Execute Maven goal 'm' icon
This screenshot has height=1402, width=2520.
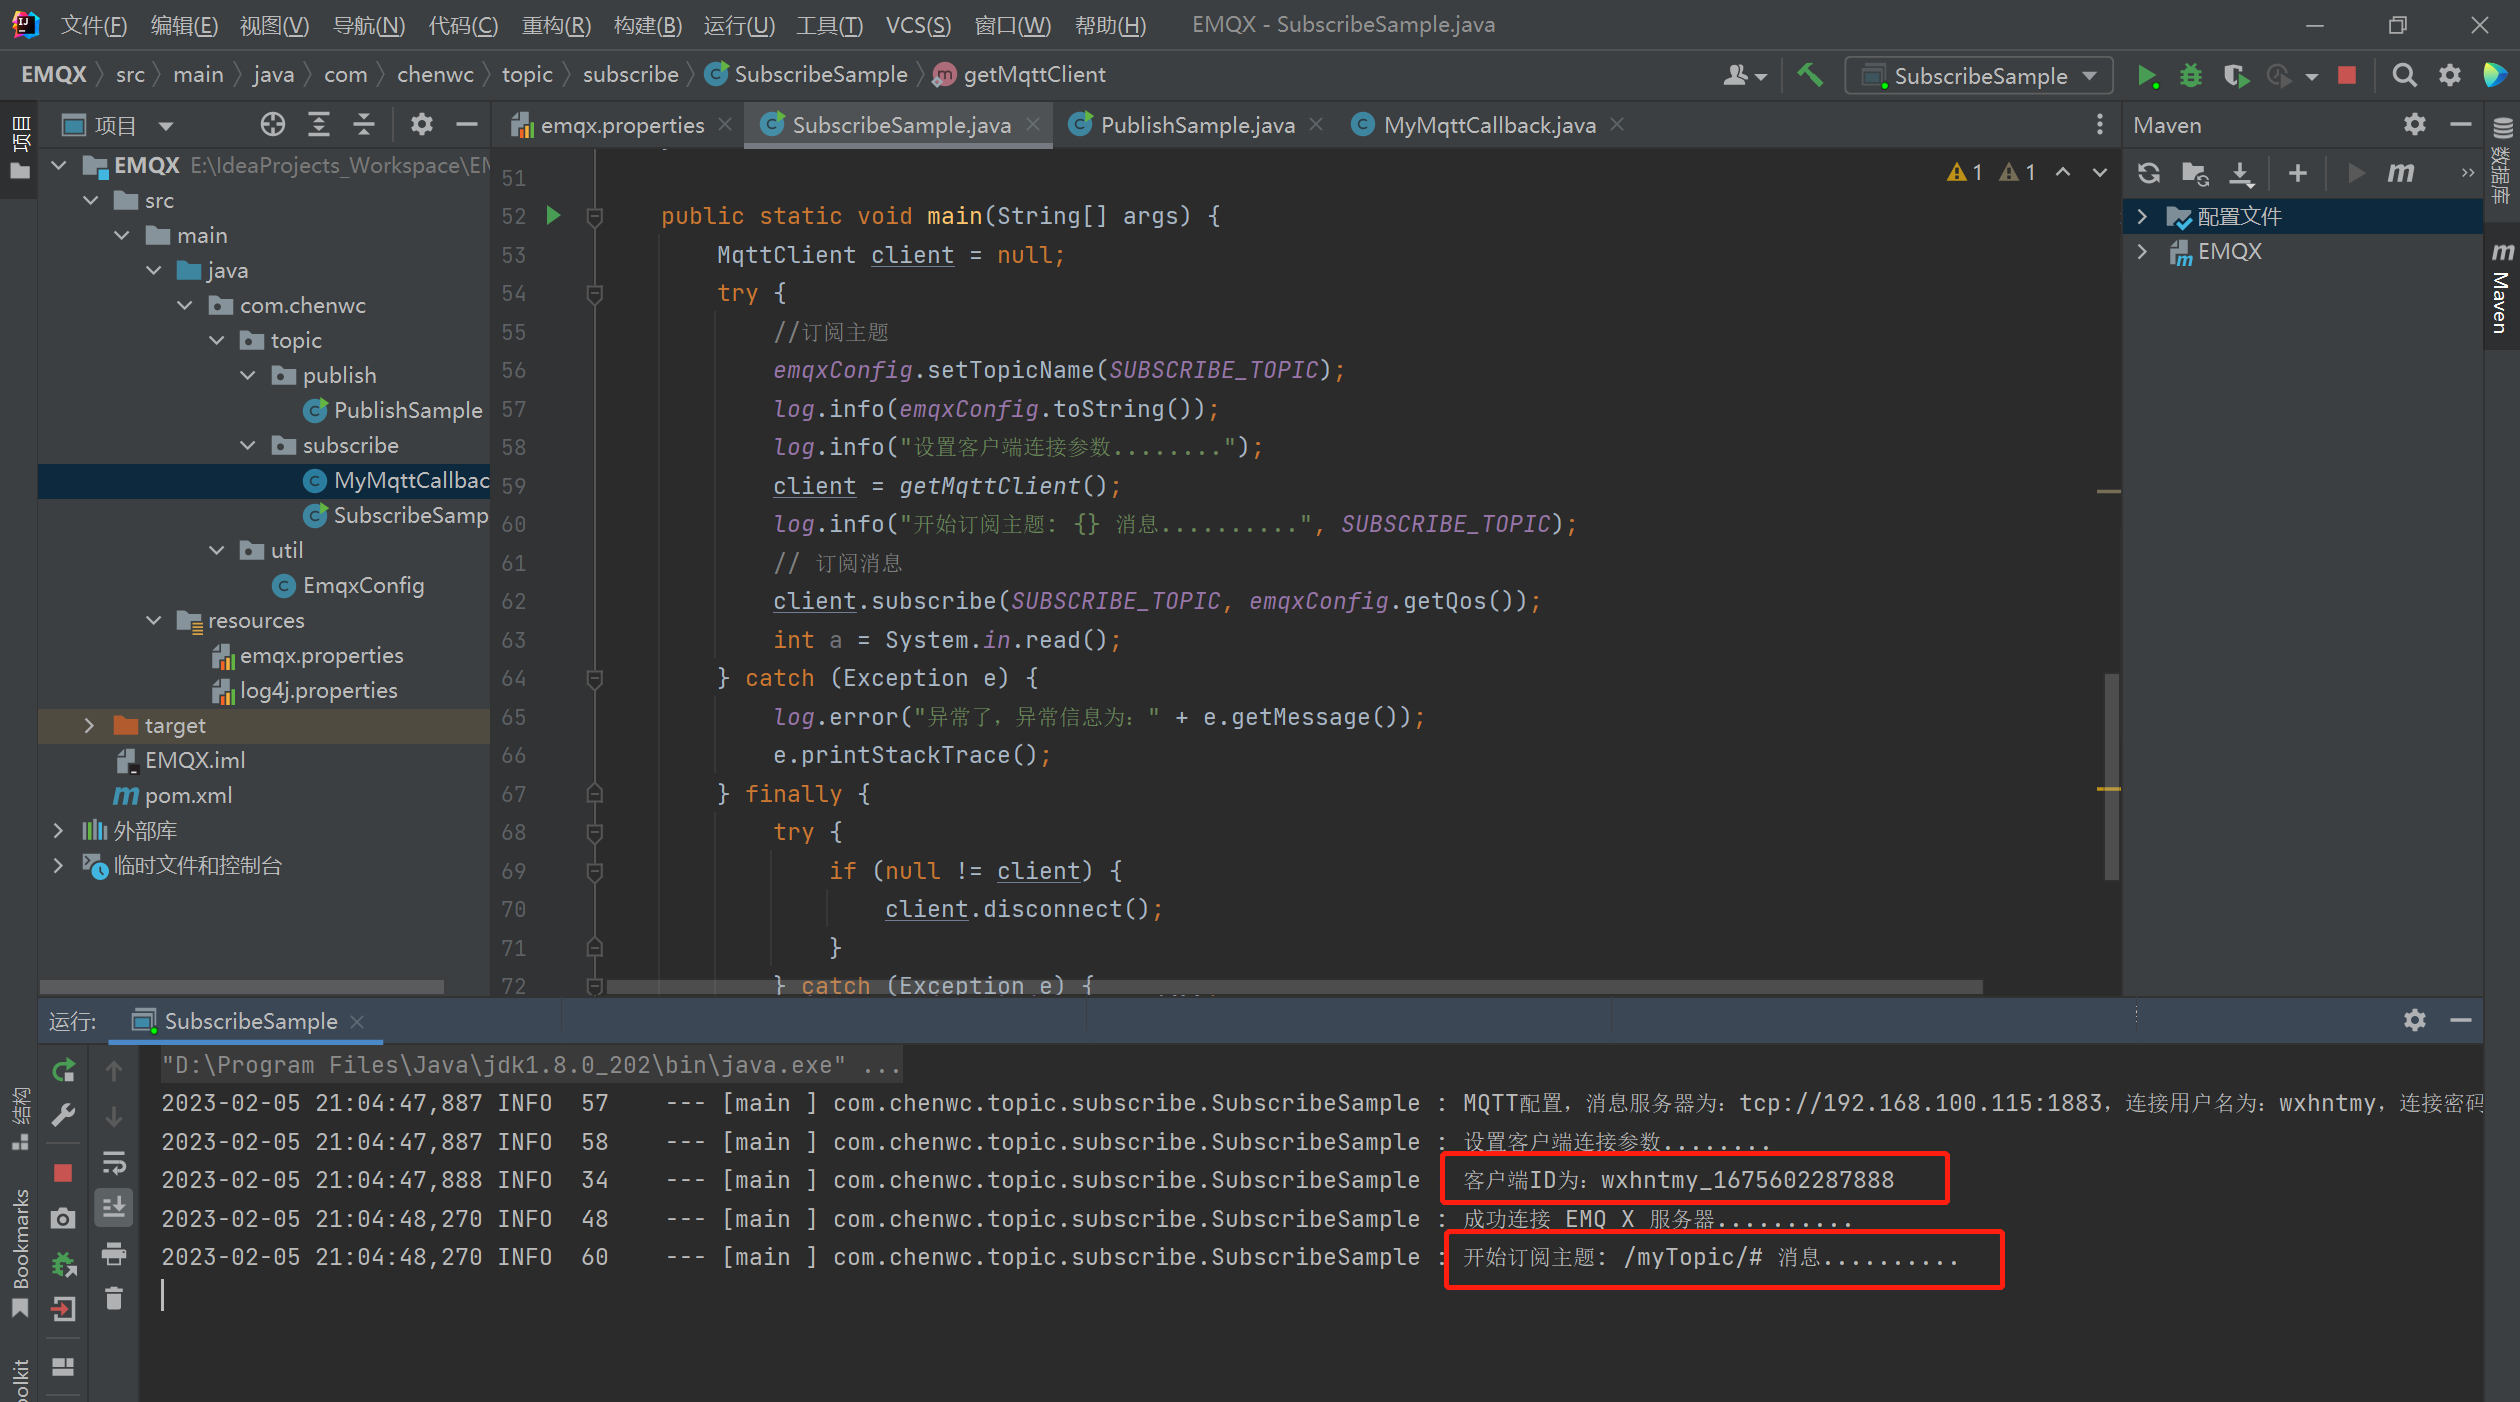[x=2400, y=173]
